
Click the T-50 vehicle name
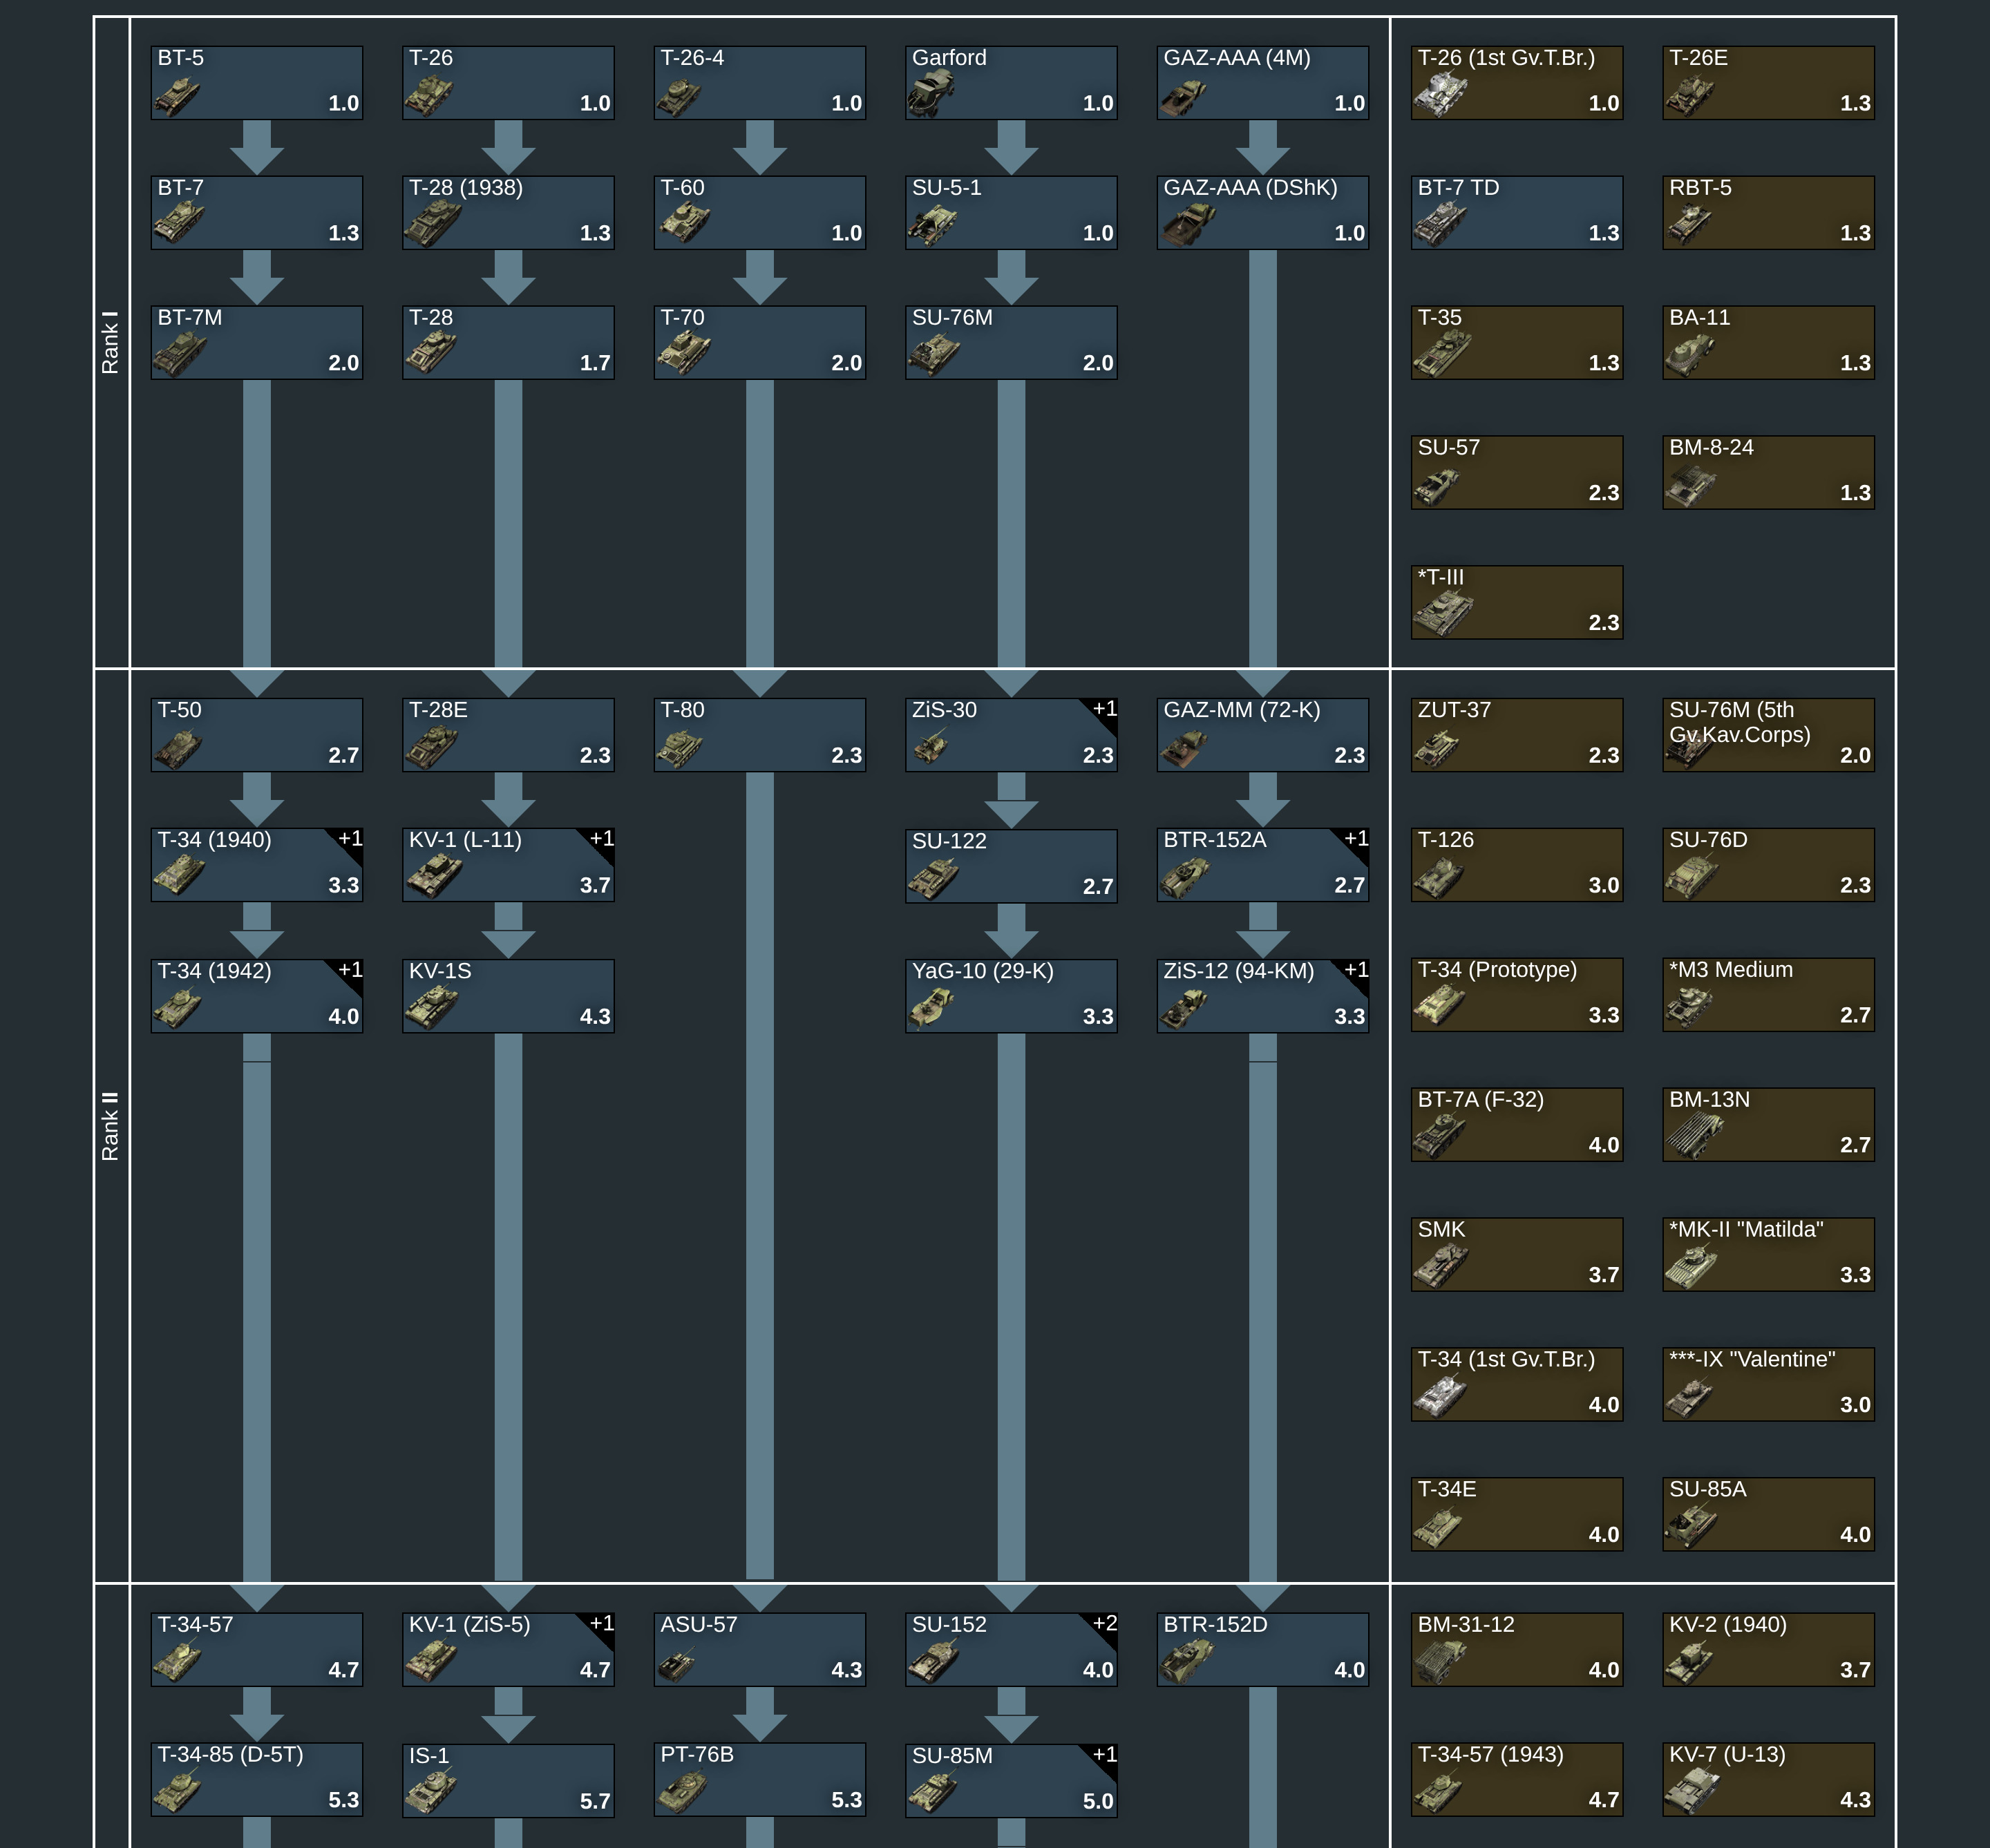[x=179, y=710]
